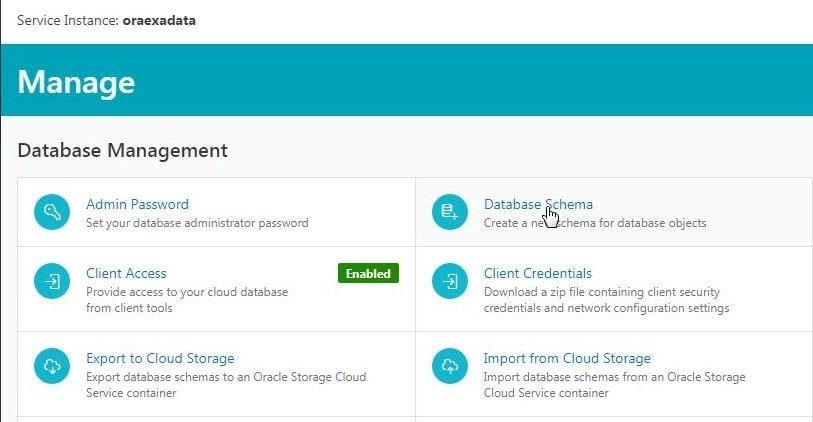
Task: Select the 'Set your database administrator password' text
Action: (x=197, y=223)
